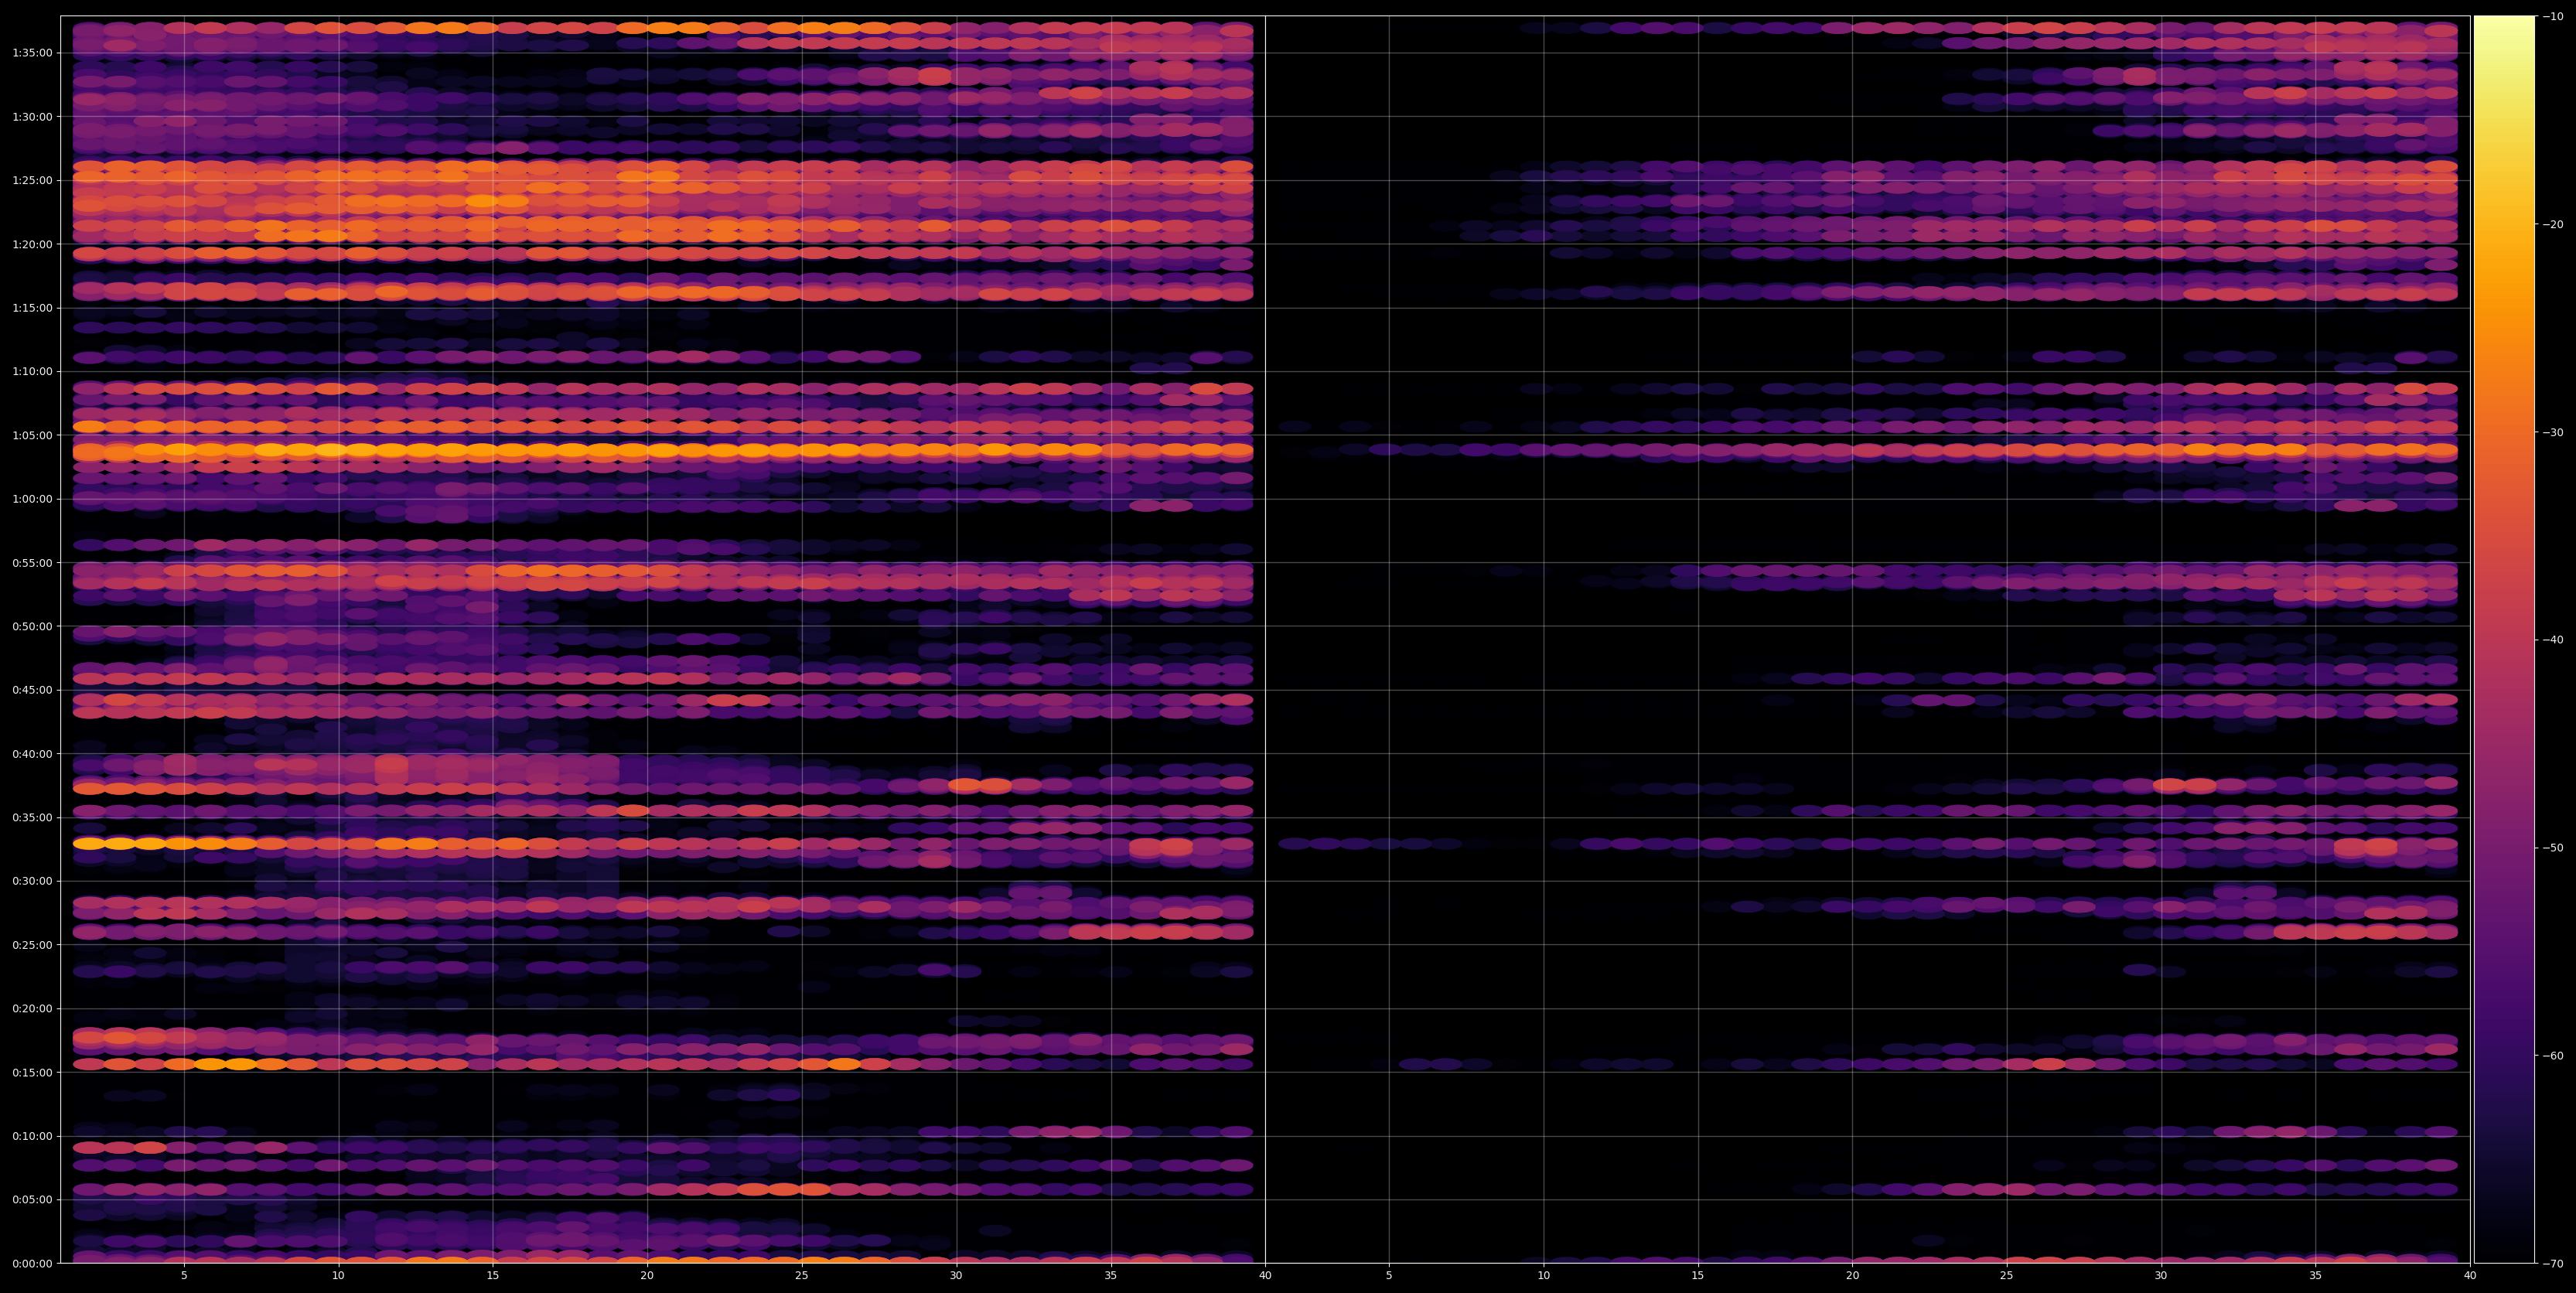
Task: Click the 1:15:00 time axis label
Action: point(32,308)
